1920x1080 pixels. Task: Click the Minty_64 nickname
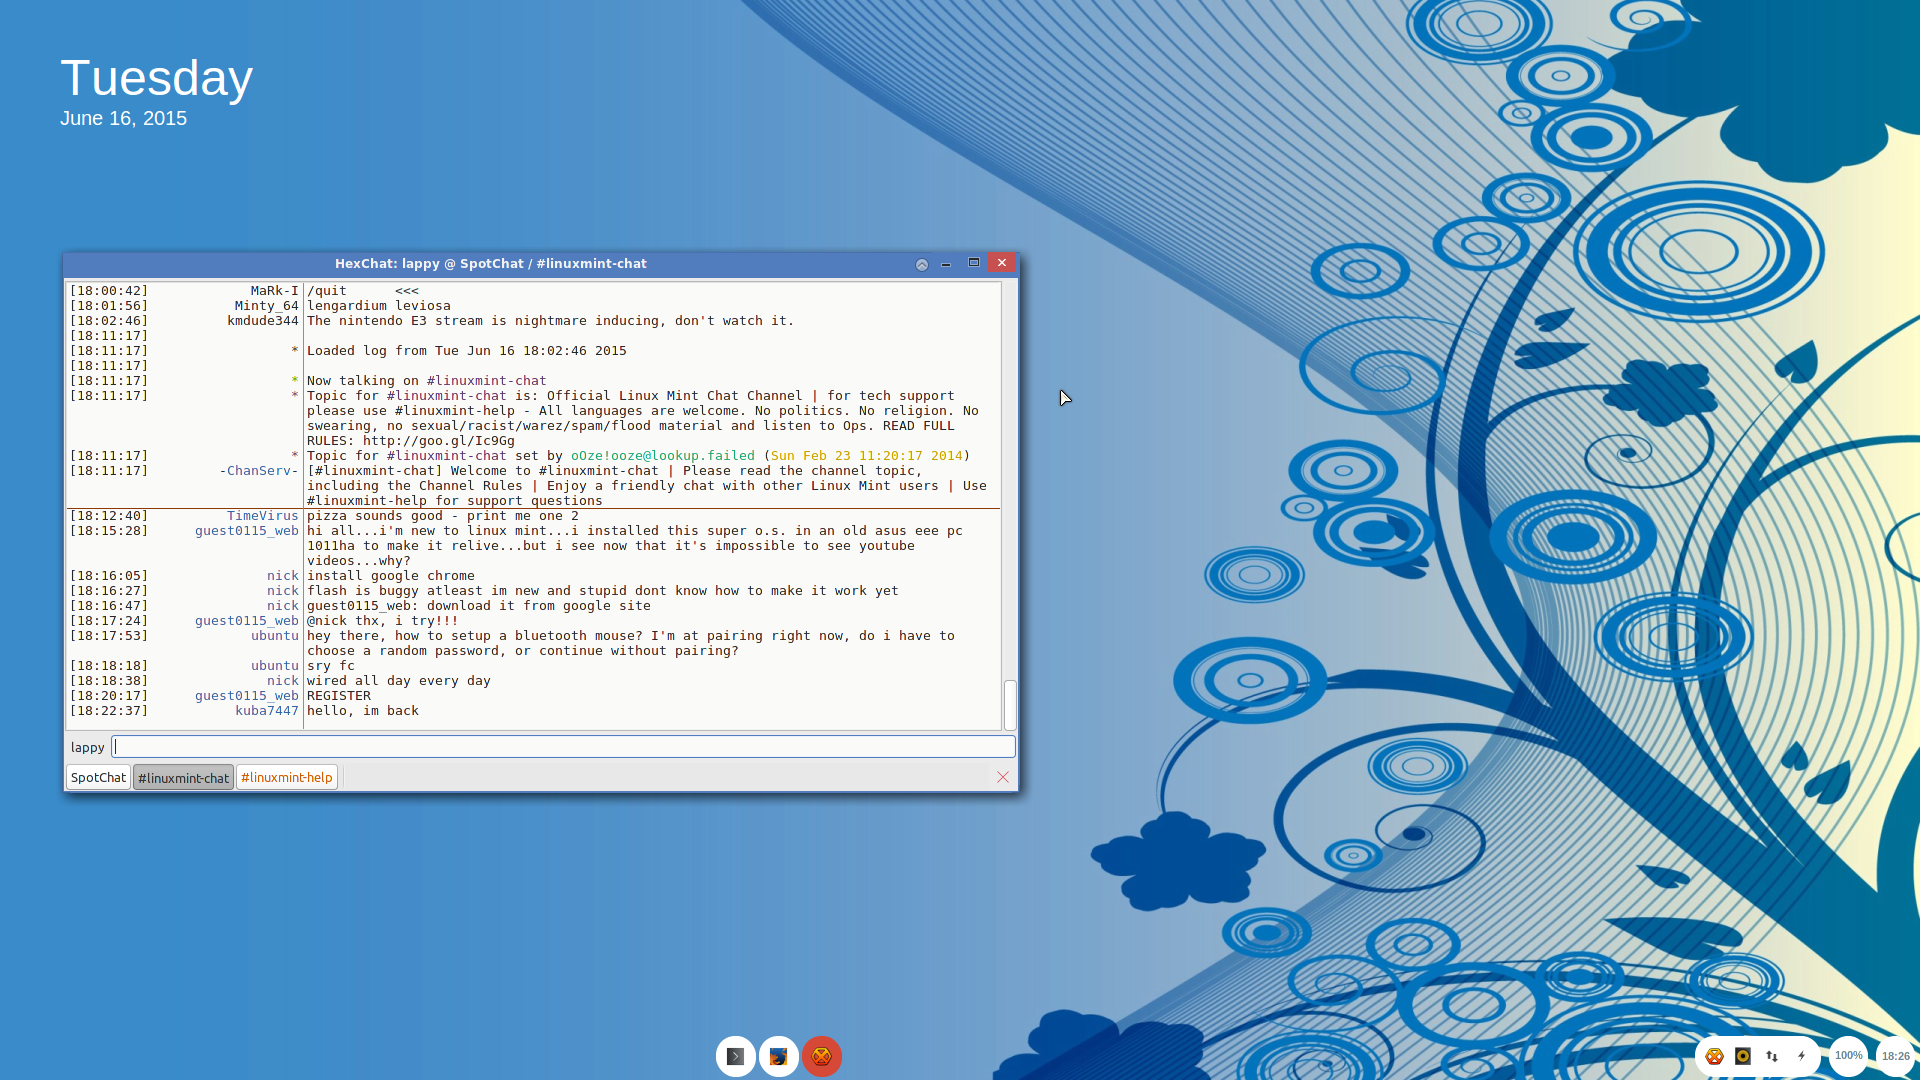coord(267,306)
